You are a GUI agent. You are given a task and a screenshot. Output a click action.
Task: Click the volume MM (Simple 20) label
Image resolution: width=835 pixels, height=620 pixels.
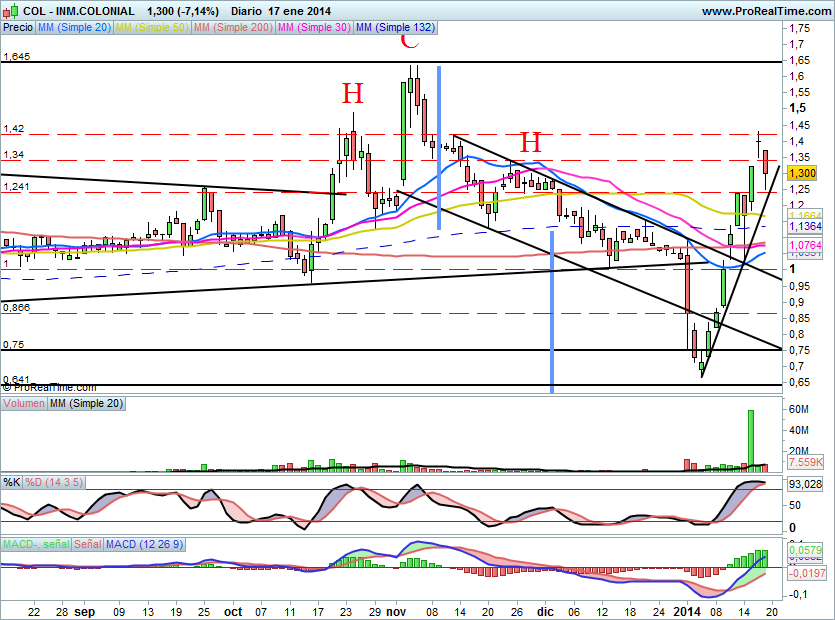tap(86, 403)
